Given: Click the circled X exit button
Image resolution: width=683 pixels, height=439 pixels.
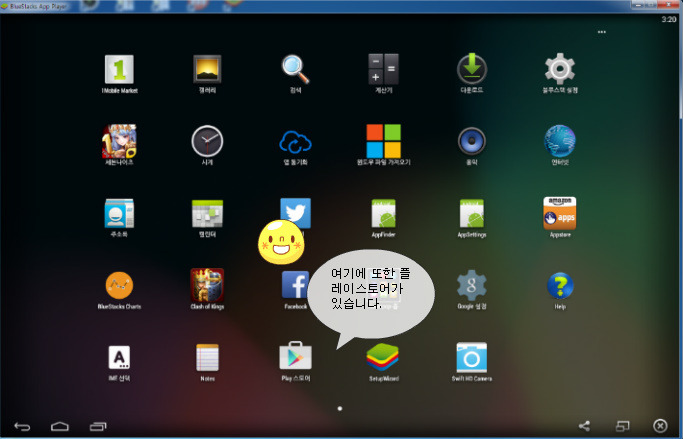Looking at the screenshot, I should tap(660, 425).
